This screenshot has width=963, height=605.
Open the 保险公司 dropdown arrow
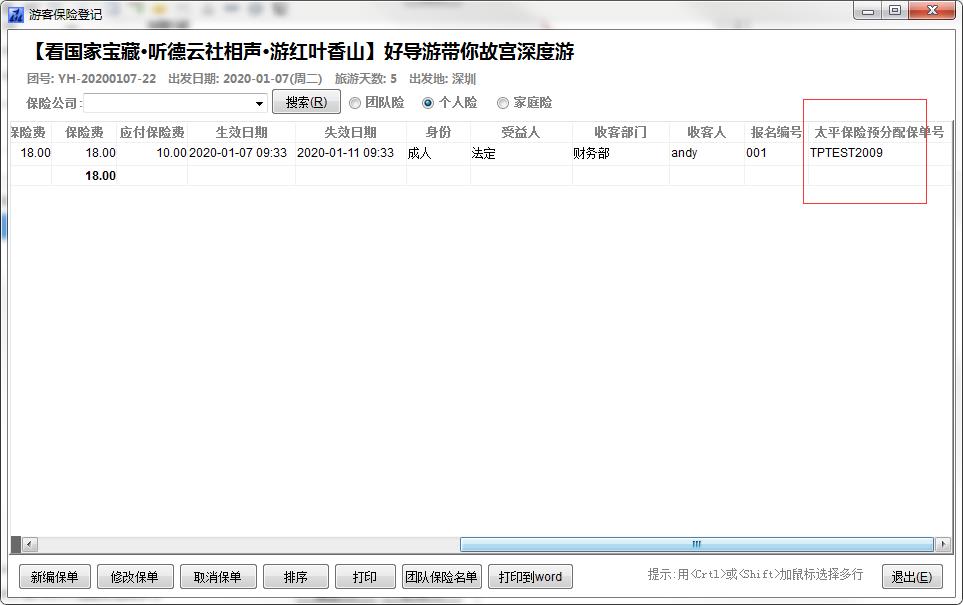(x=259, y=103)
